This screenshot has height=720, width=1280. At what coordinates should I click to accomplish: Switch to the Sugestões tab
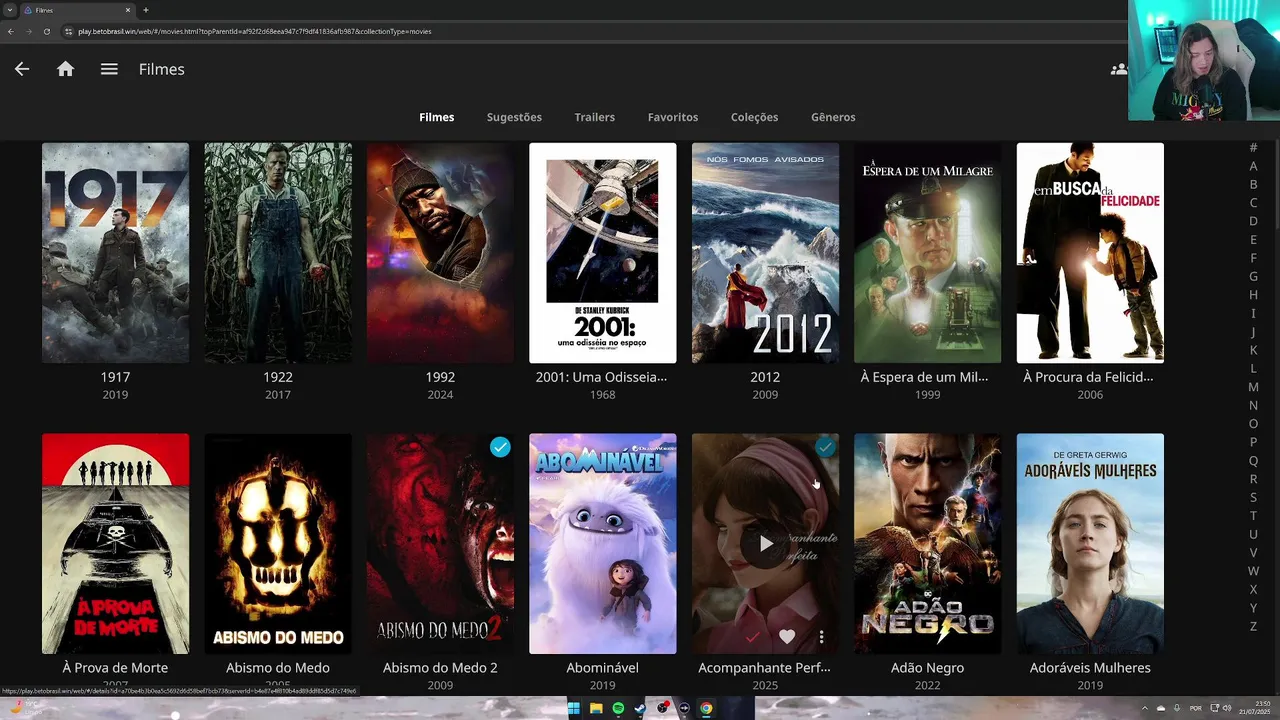coord(514,117)
